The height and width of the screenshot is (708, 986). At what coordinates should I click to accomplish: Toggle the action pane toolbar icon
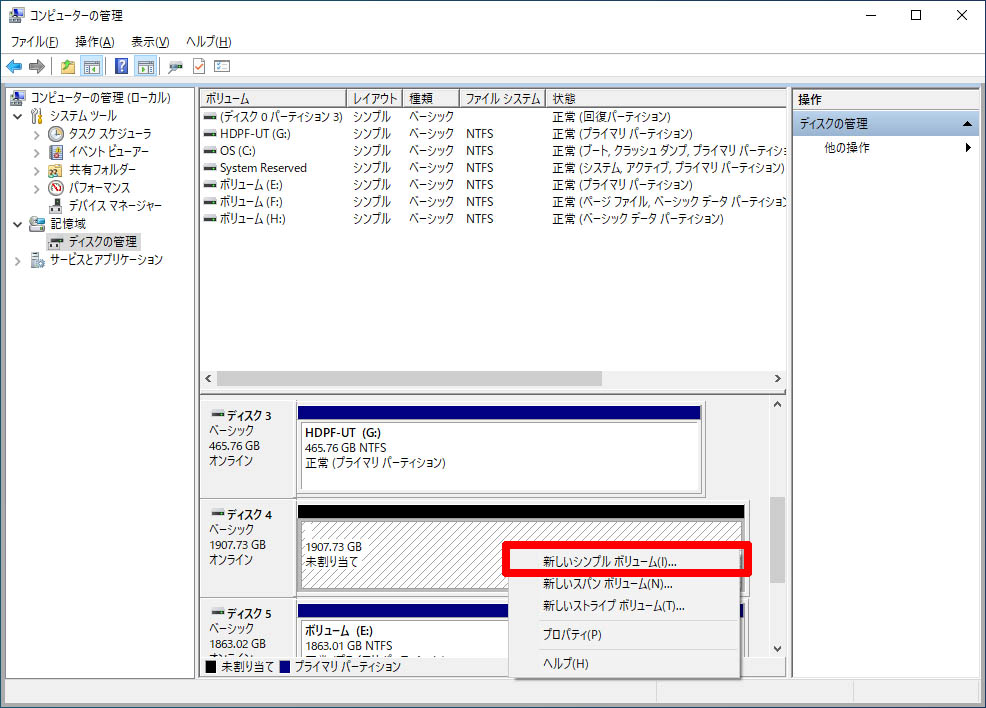click(146, 66)
